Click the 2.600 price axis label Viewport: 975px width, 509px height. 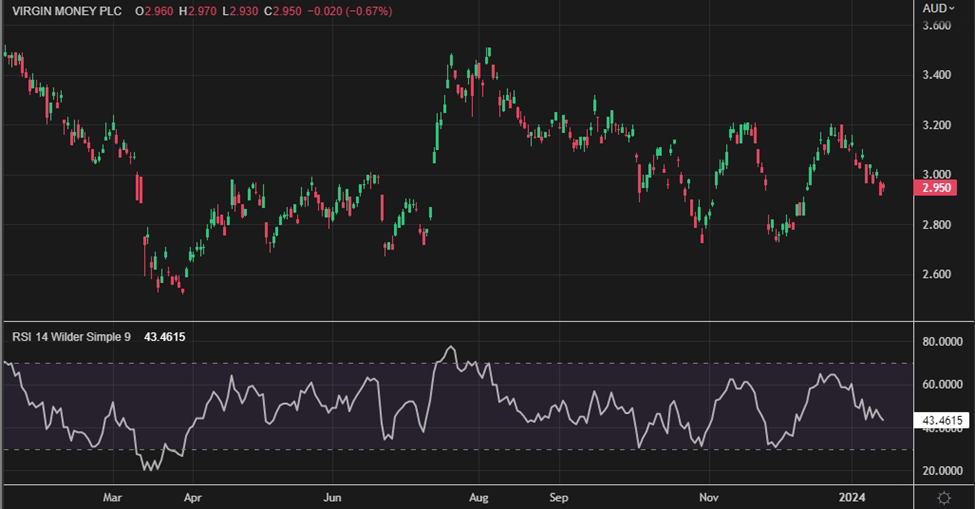pyautogui.click(x=936, y=274)
